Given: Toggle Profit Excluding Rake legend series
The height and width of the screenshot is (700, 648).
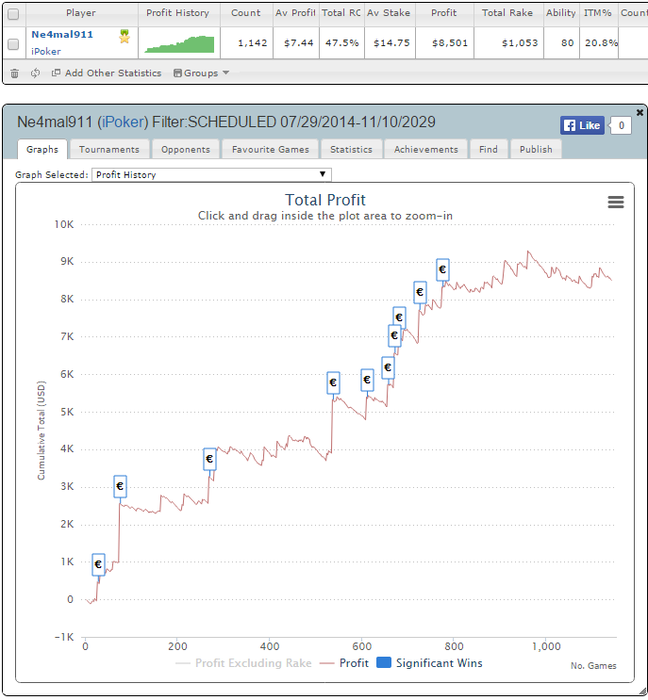Looking at the screenshot, I should tap(244, 663).
